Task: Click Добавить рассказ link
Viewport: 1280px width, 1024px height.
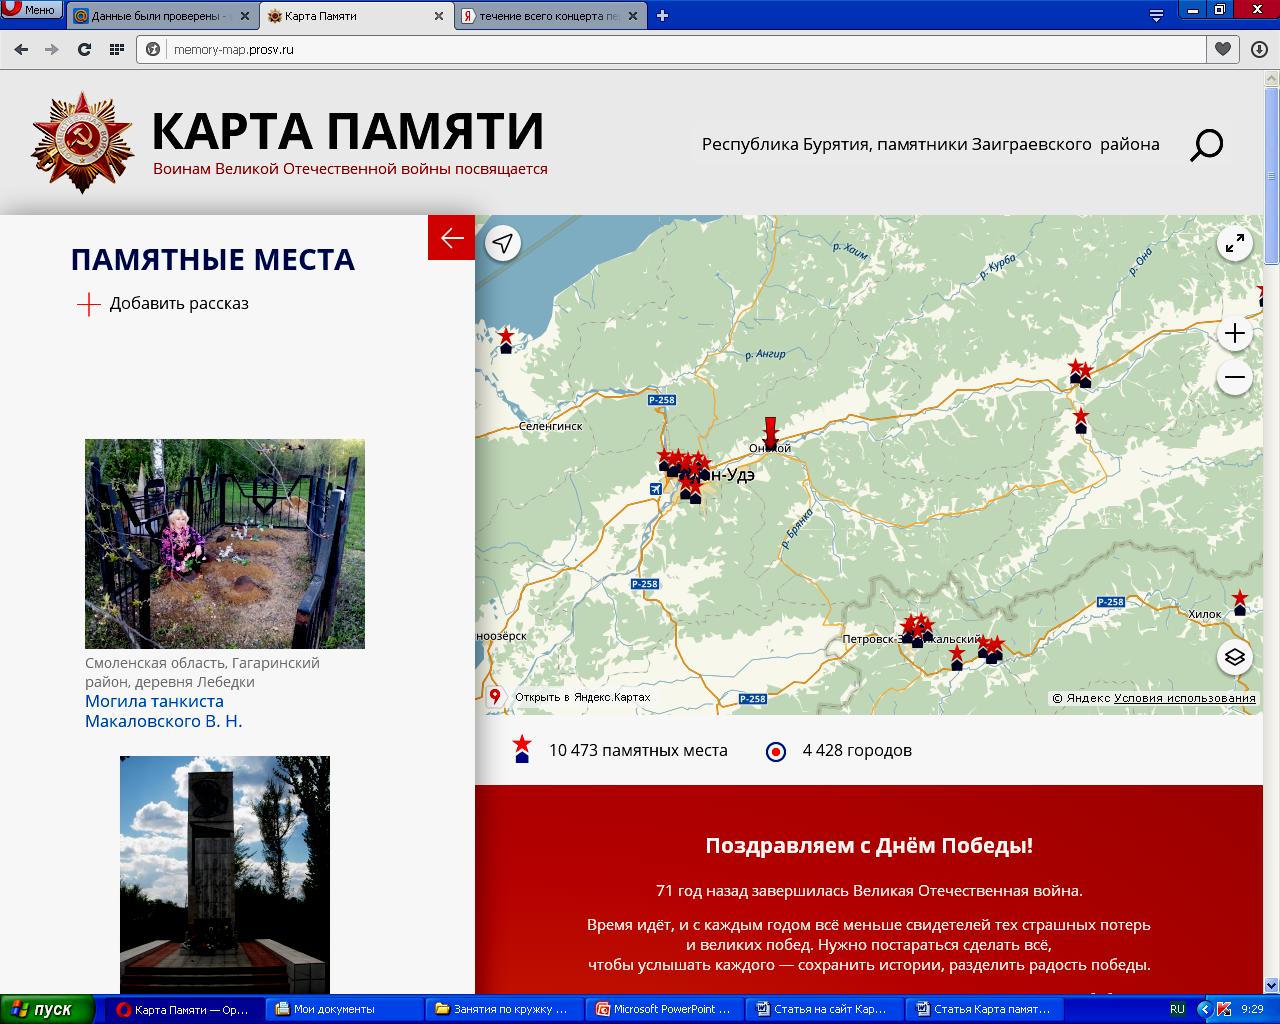Action: pyautogui.click(x=179, y=303)
